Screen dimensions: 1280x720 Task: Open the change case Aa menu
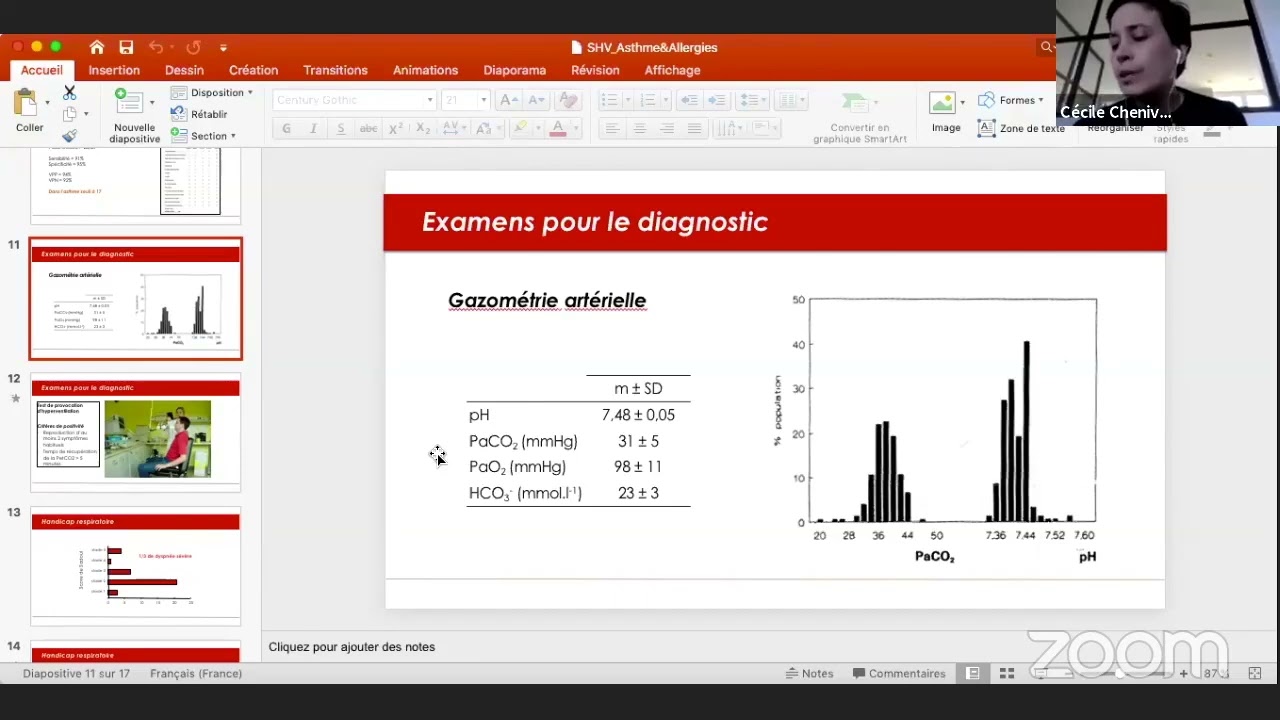486,128
